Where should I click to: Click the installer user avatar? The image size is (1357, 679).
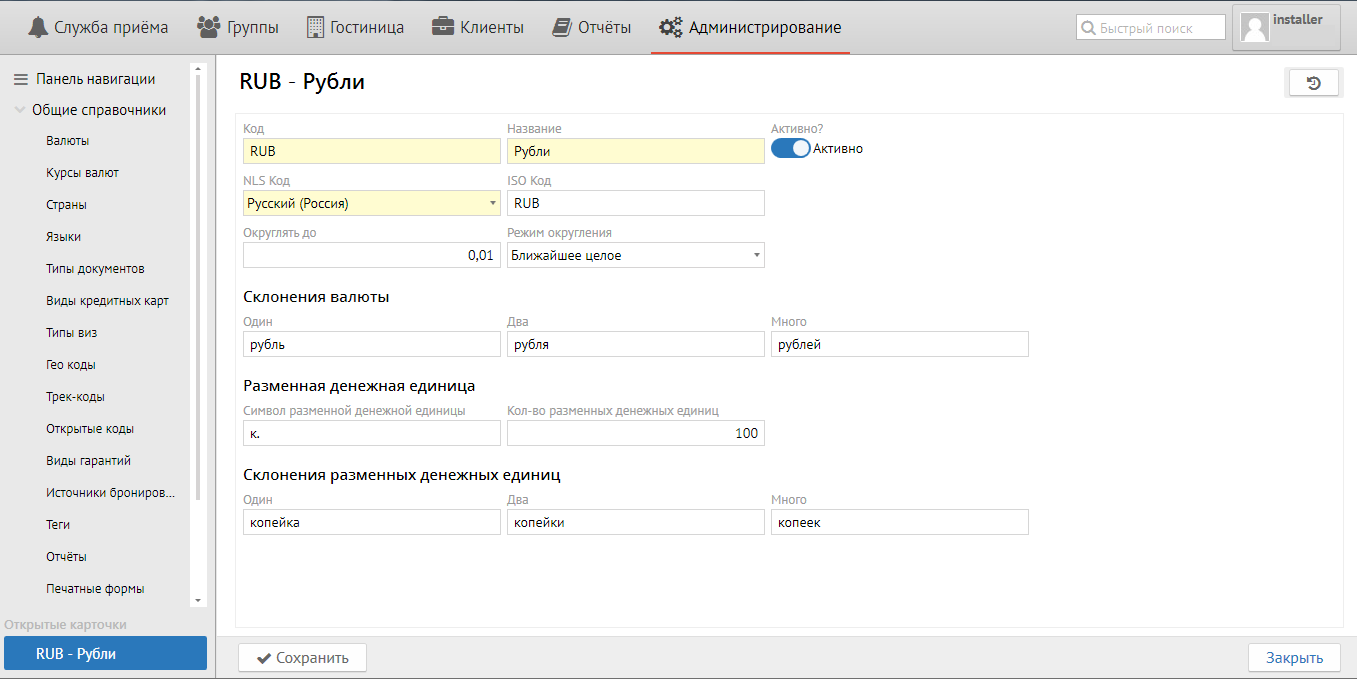click(1254, 28)
